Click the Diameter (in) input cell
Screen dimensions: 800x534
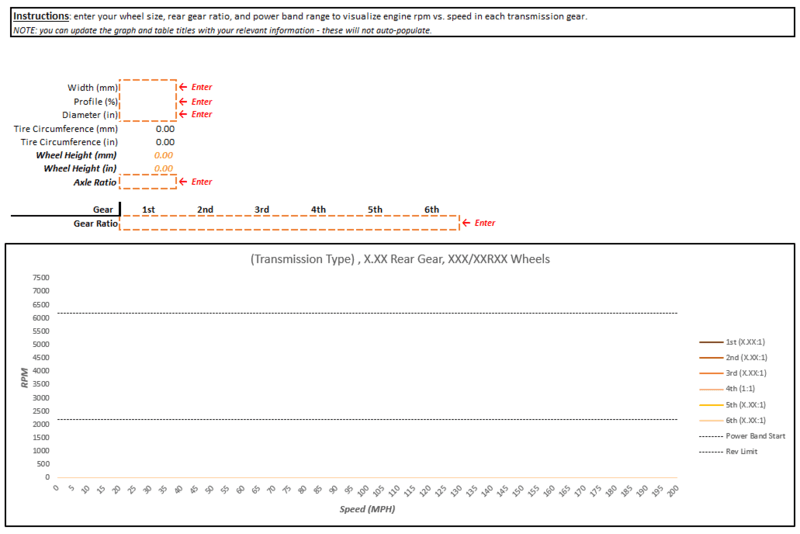pyautogui.click(x=148, y=114)
